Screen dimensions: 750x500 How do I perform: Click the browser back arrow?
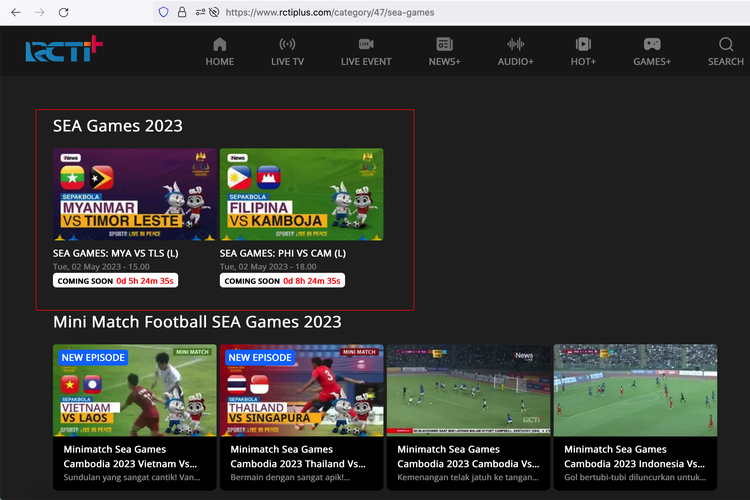(16, 12)
